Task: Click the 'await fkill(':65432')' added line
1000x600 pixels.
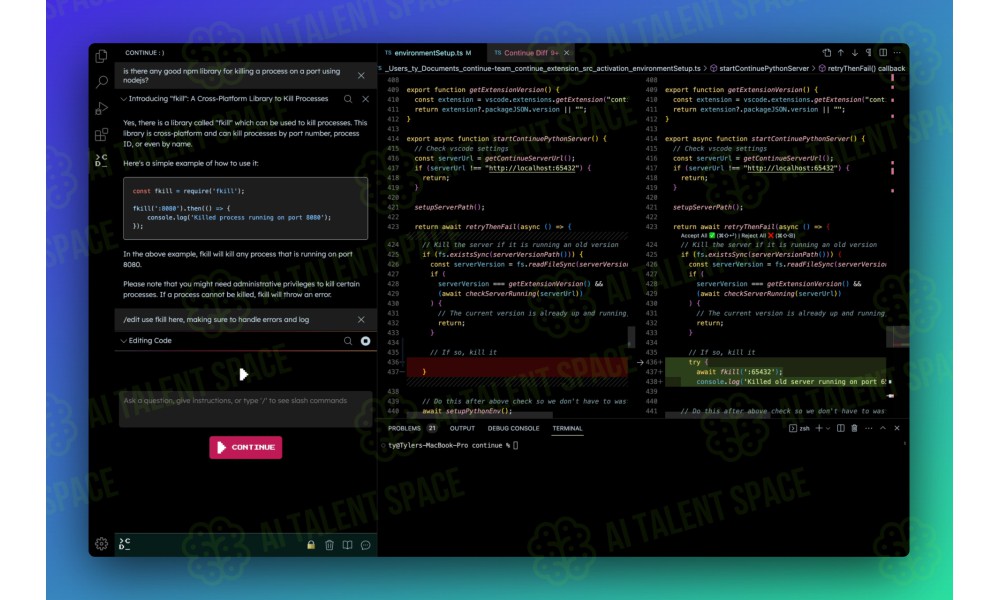Action: click(739, 372)
